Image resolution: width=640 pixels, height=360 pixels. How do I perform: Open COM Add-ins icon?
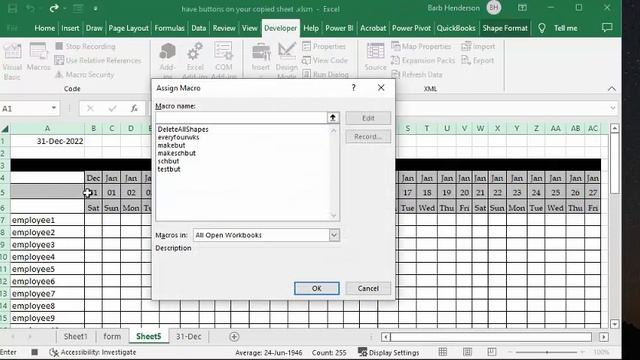pos(224,60)
